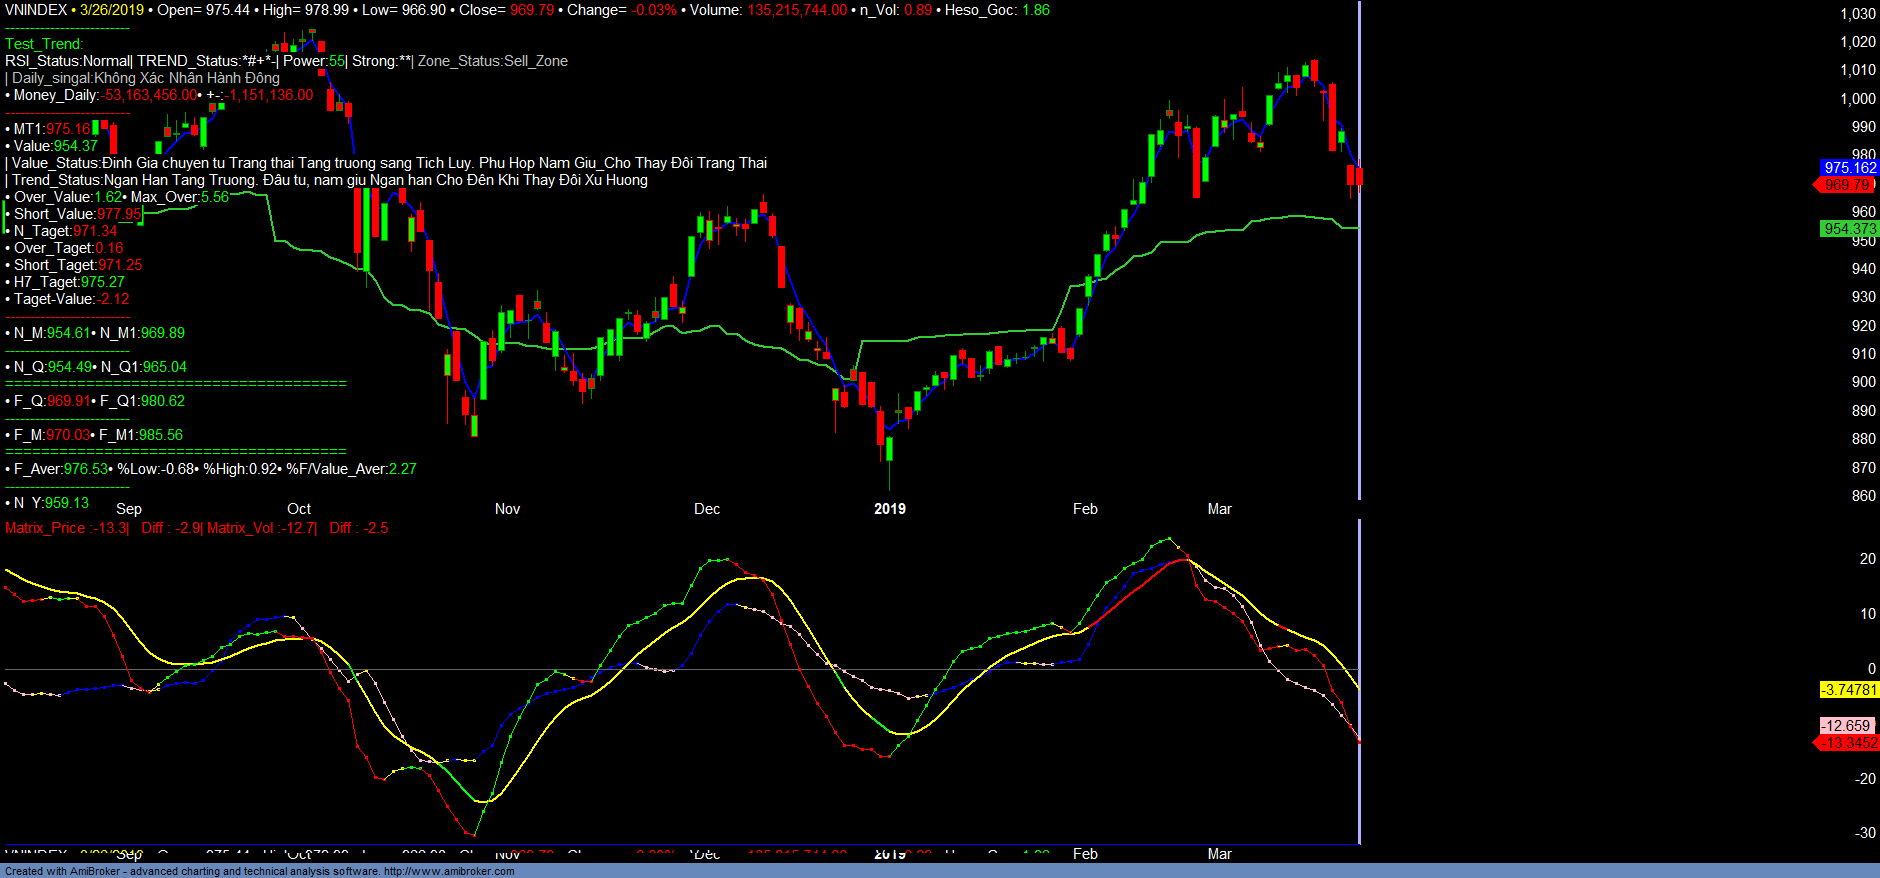Click the last red candle at chart's right edge

pos(1354,177)
